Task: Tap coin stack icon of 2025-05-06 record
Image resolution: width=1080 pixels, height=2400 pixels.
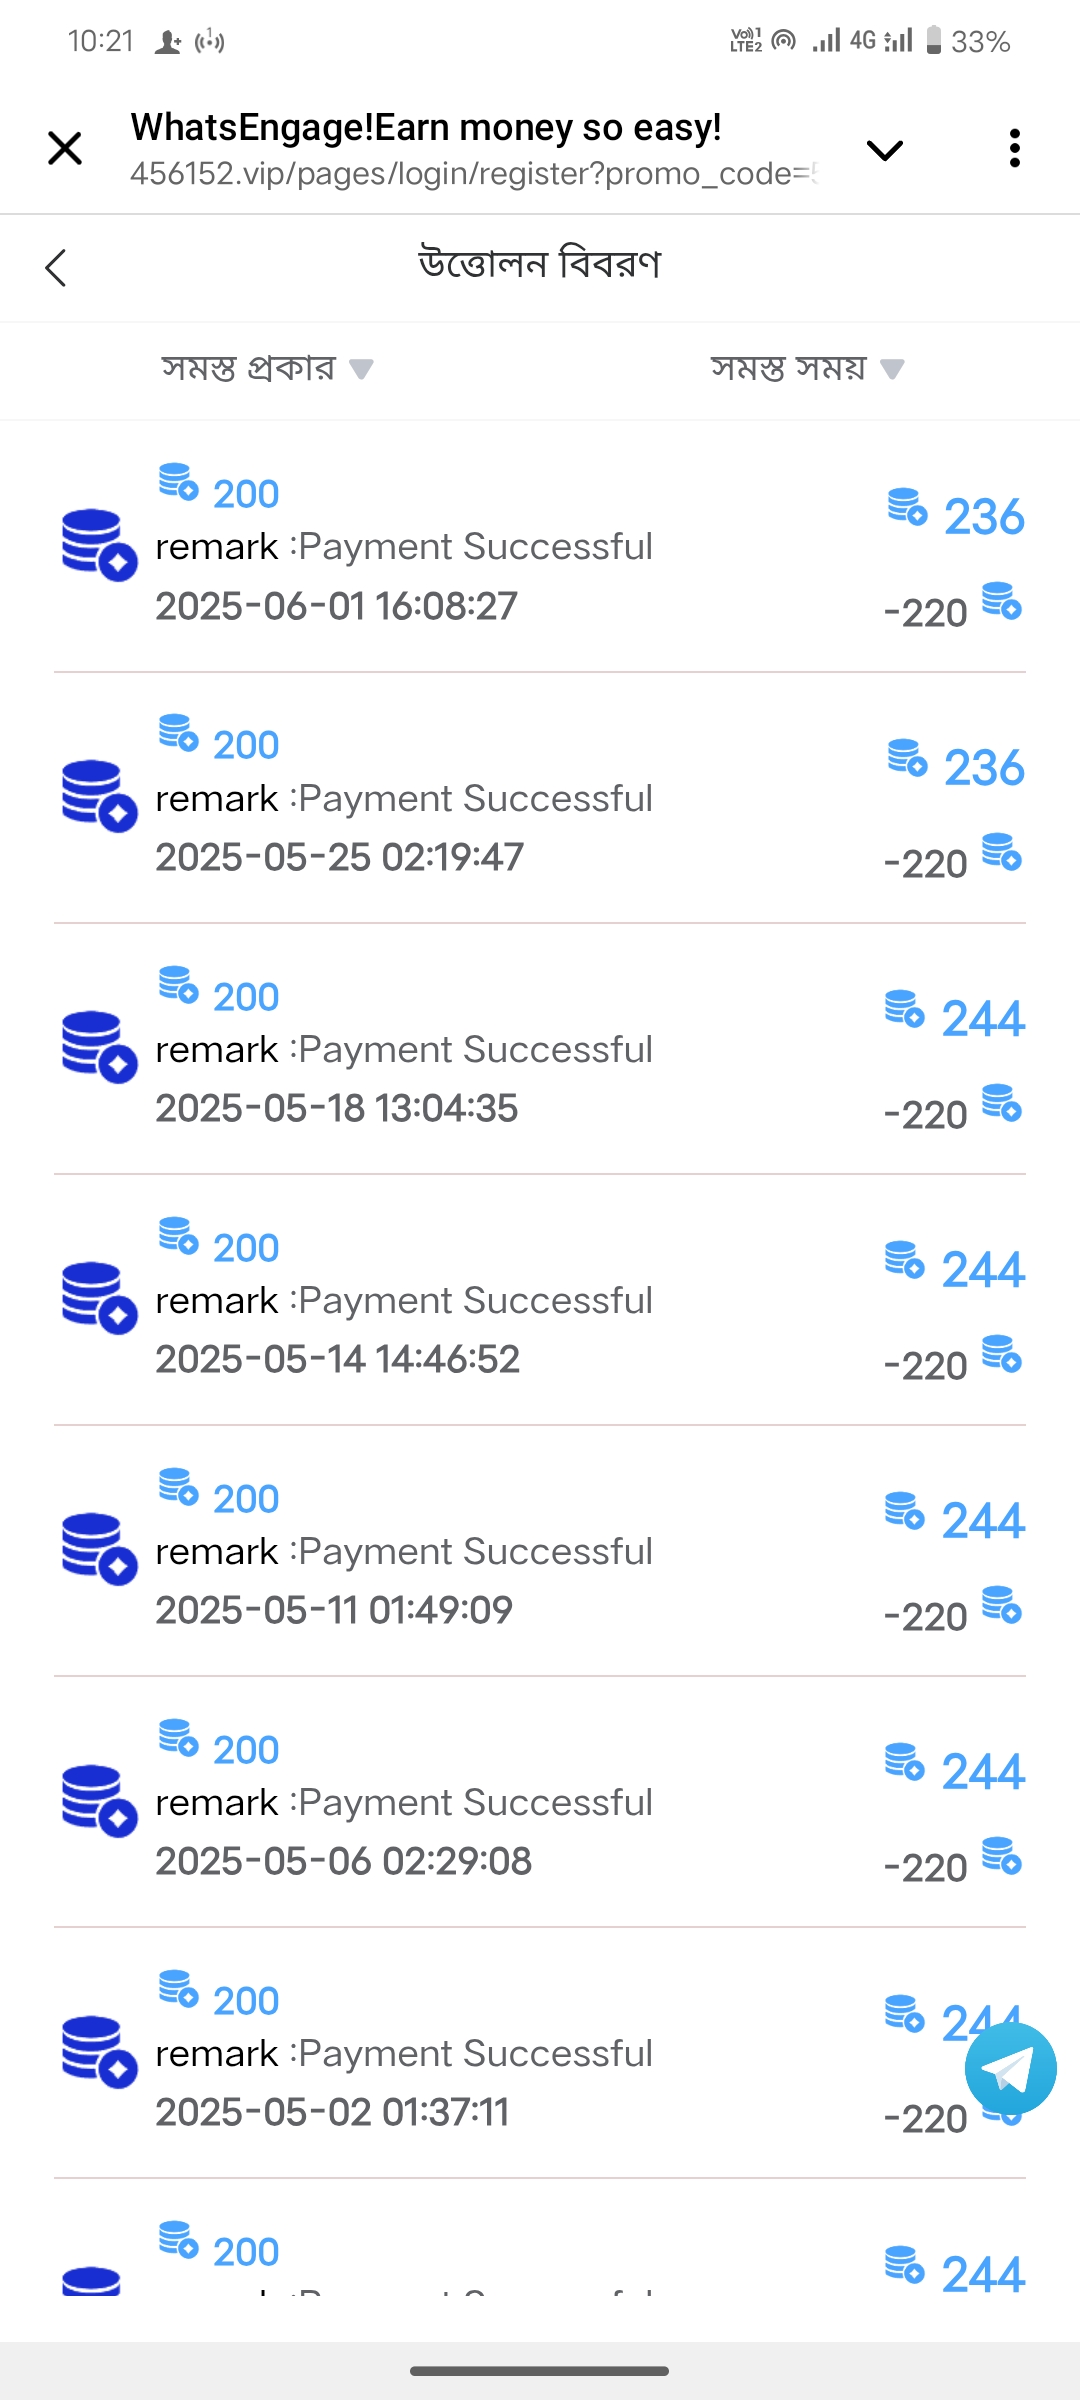Action: (98, 1799)
